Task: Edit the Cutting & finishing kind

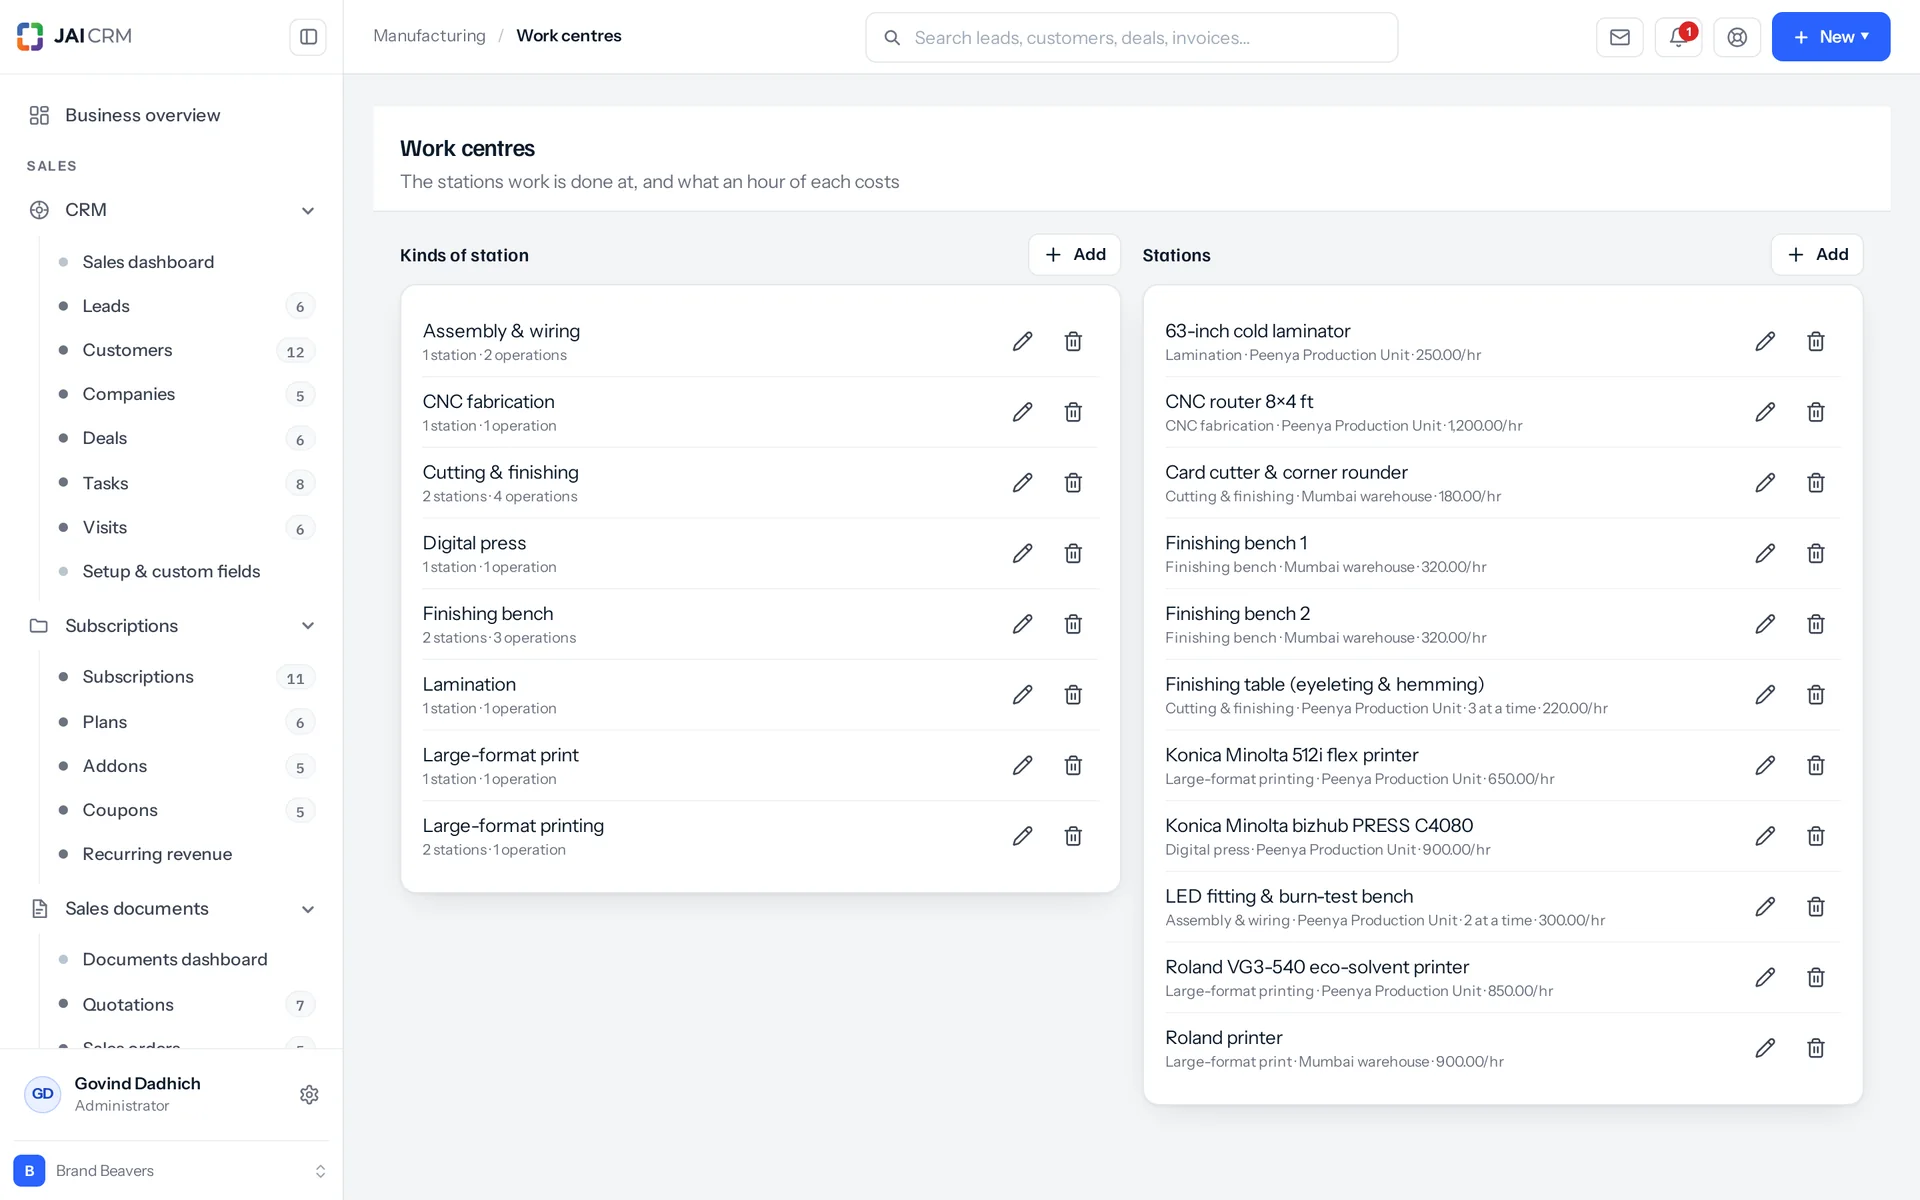Action: pos(1022,483)
